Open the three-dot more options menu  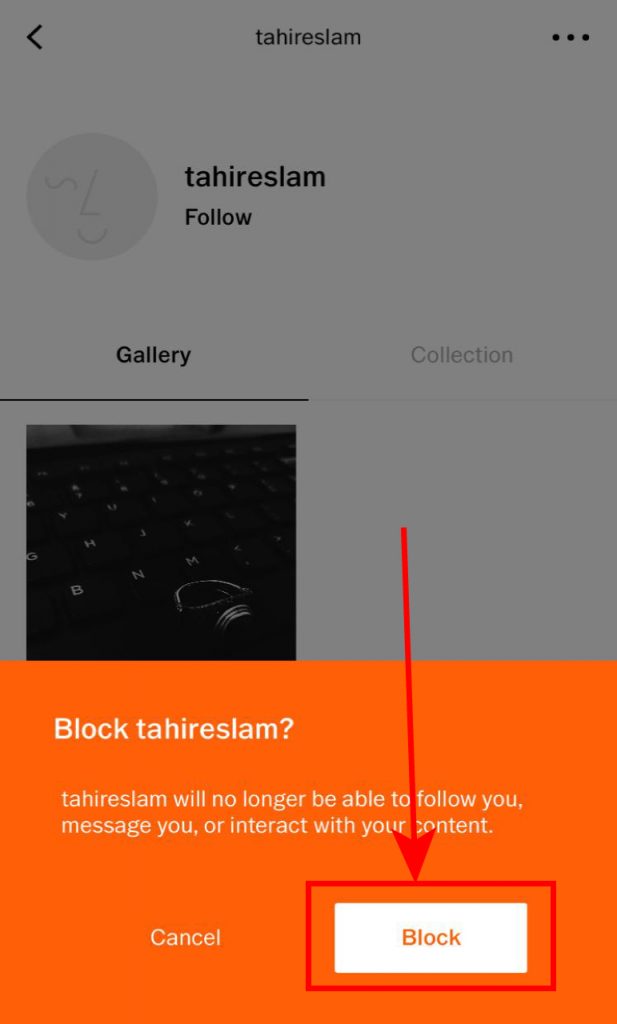pyautogui.click(x=570, y=37)
